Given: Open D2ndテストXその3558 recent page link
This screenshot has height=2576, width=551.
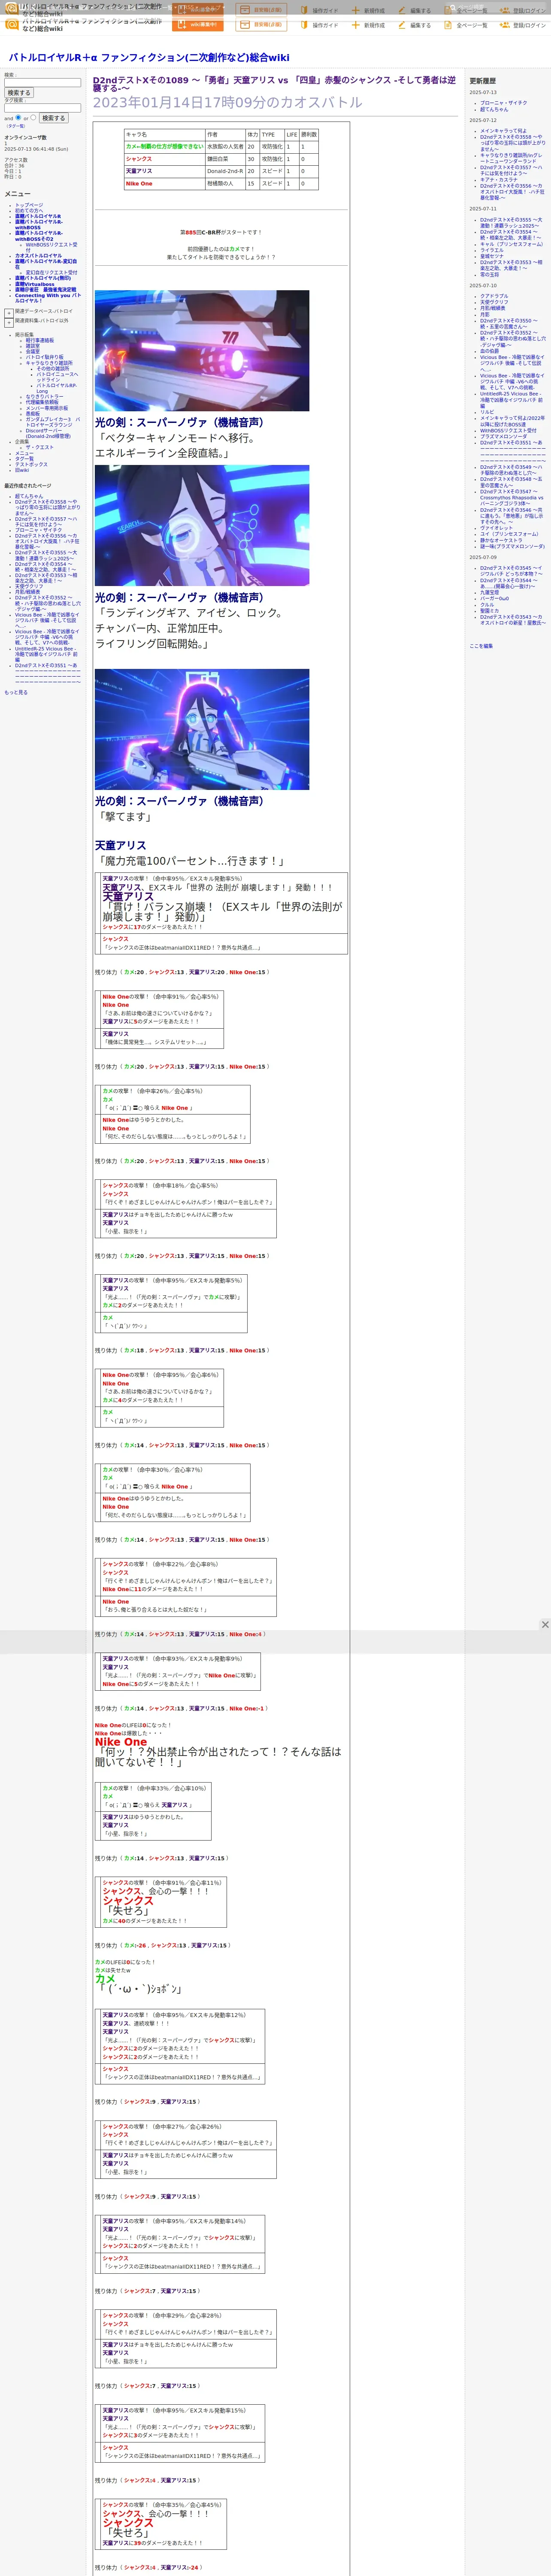Looking at the screenshot, I should point(47,508).
